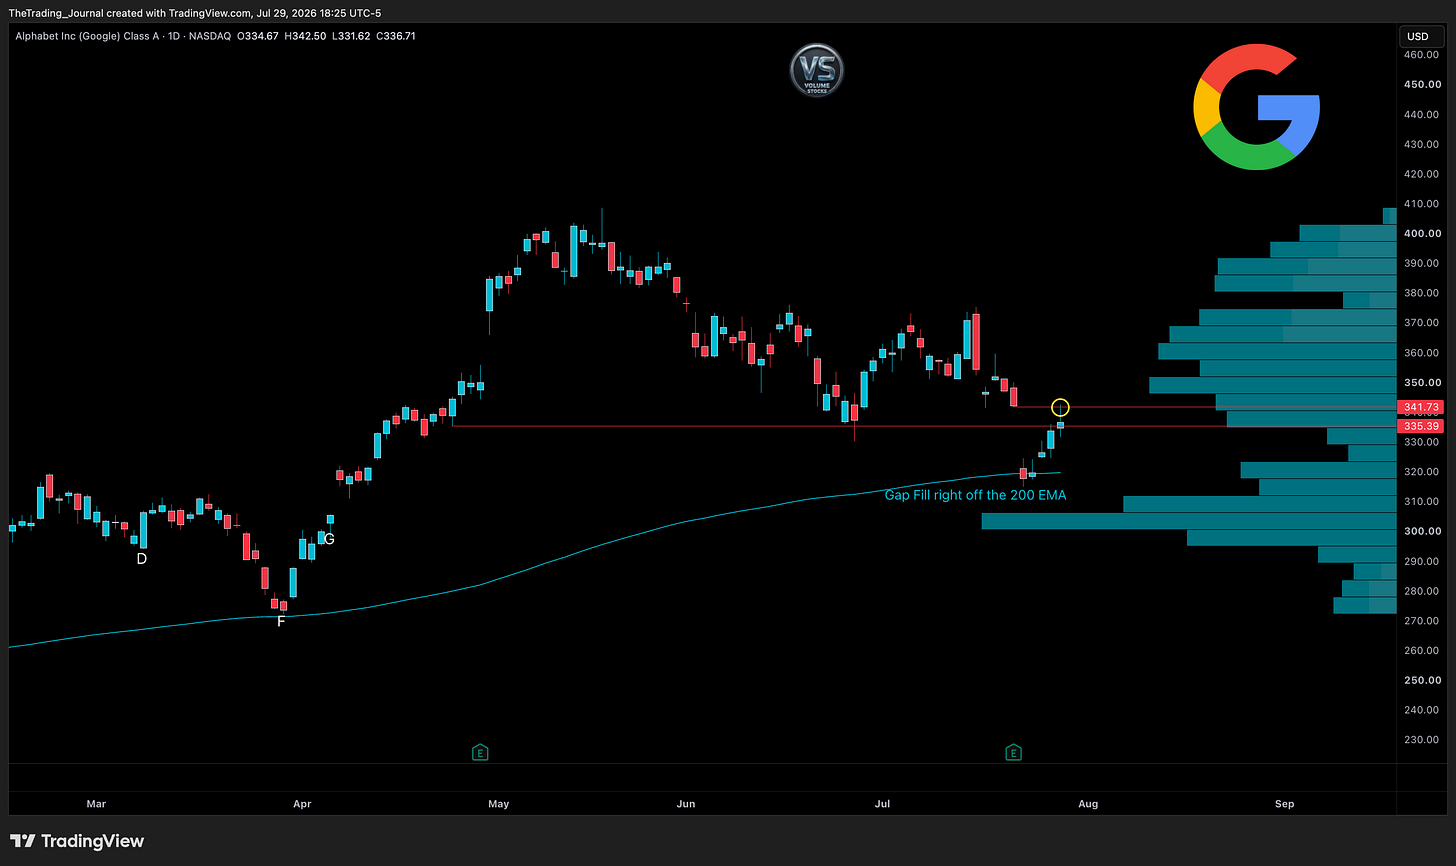This screenshot has height=866, width=1456.
Task: Click the Jun label on the time axis
Action: coord(686,803)
